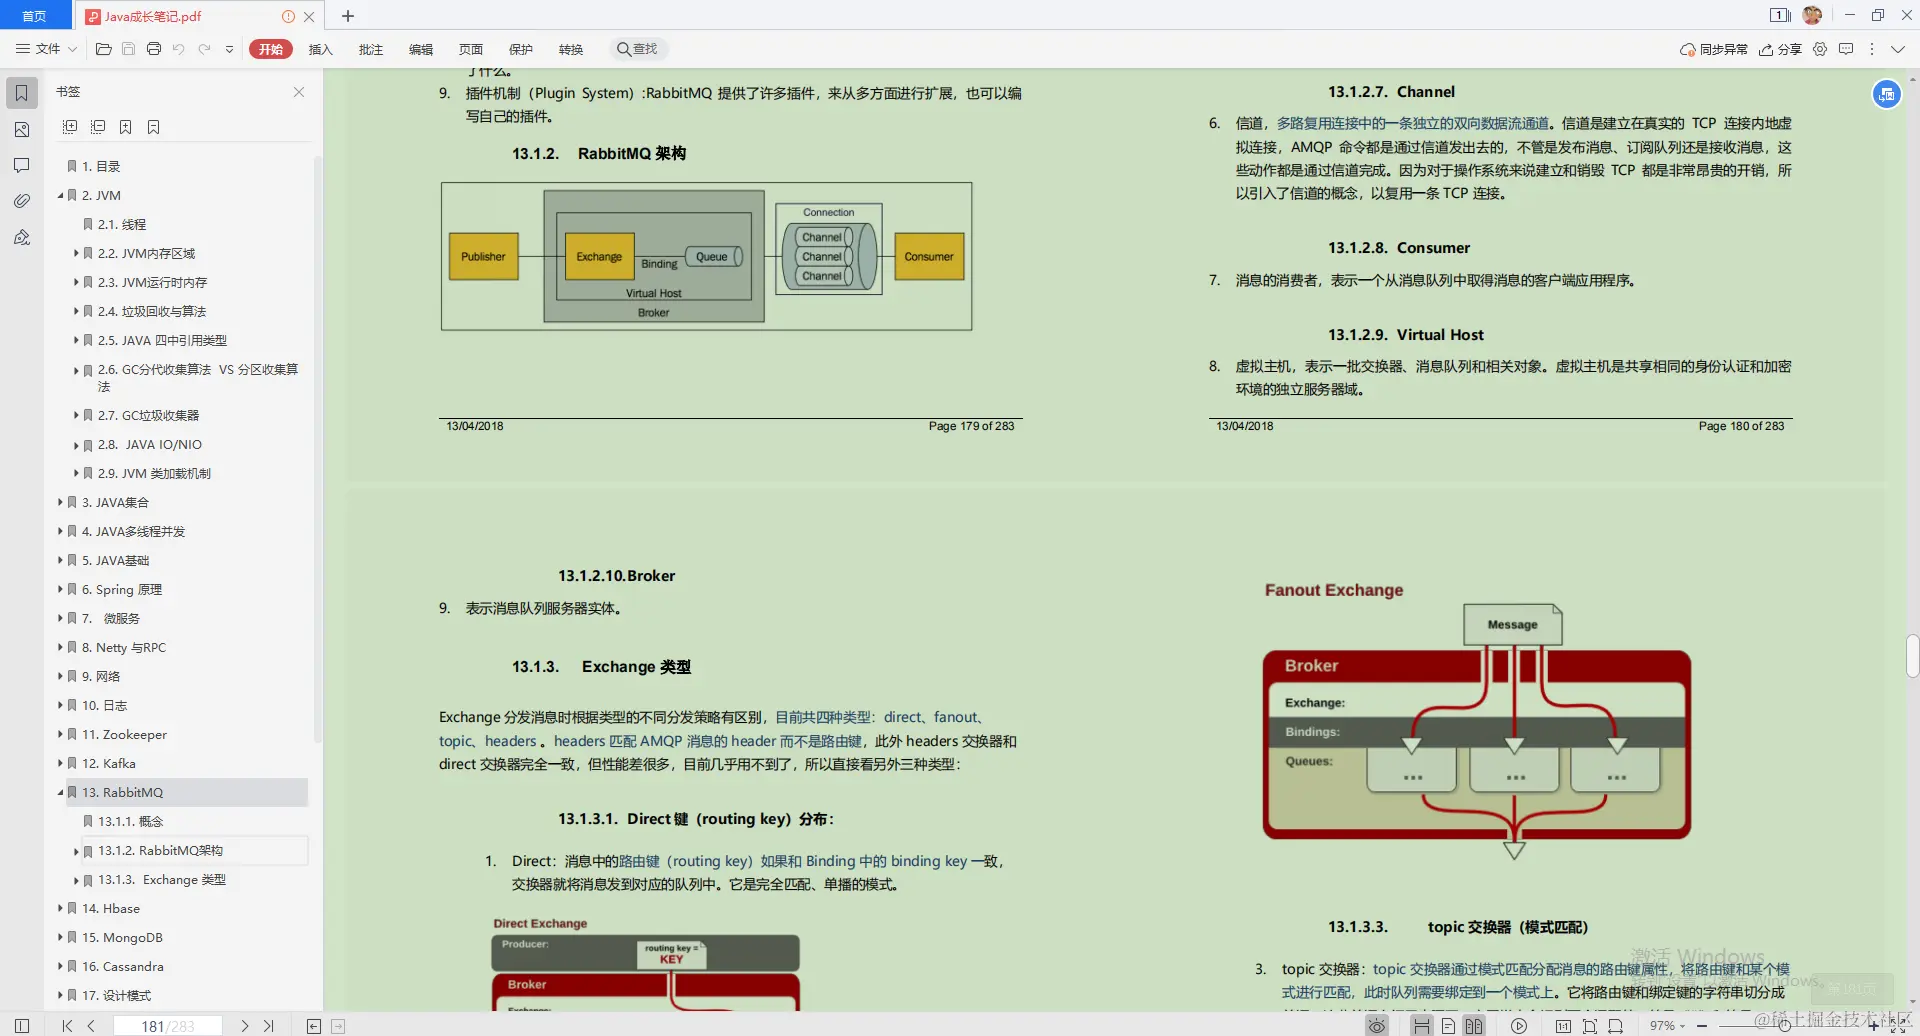1920x1036 pixels.
Task: Switch to the 编辑 tab
Action: point(421,49)
